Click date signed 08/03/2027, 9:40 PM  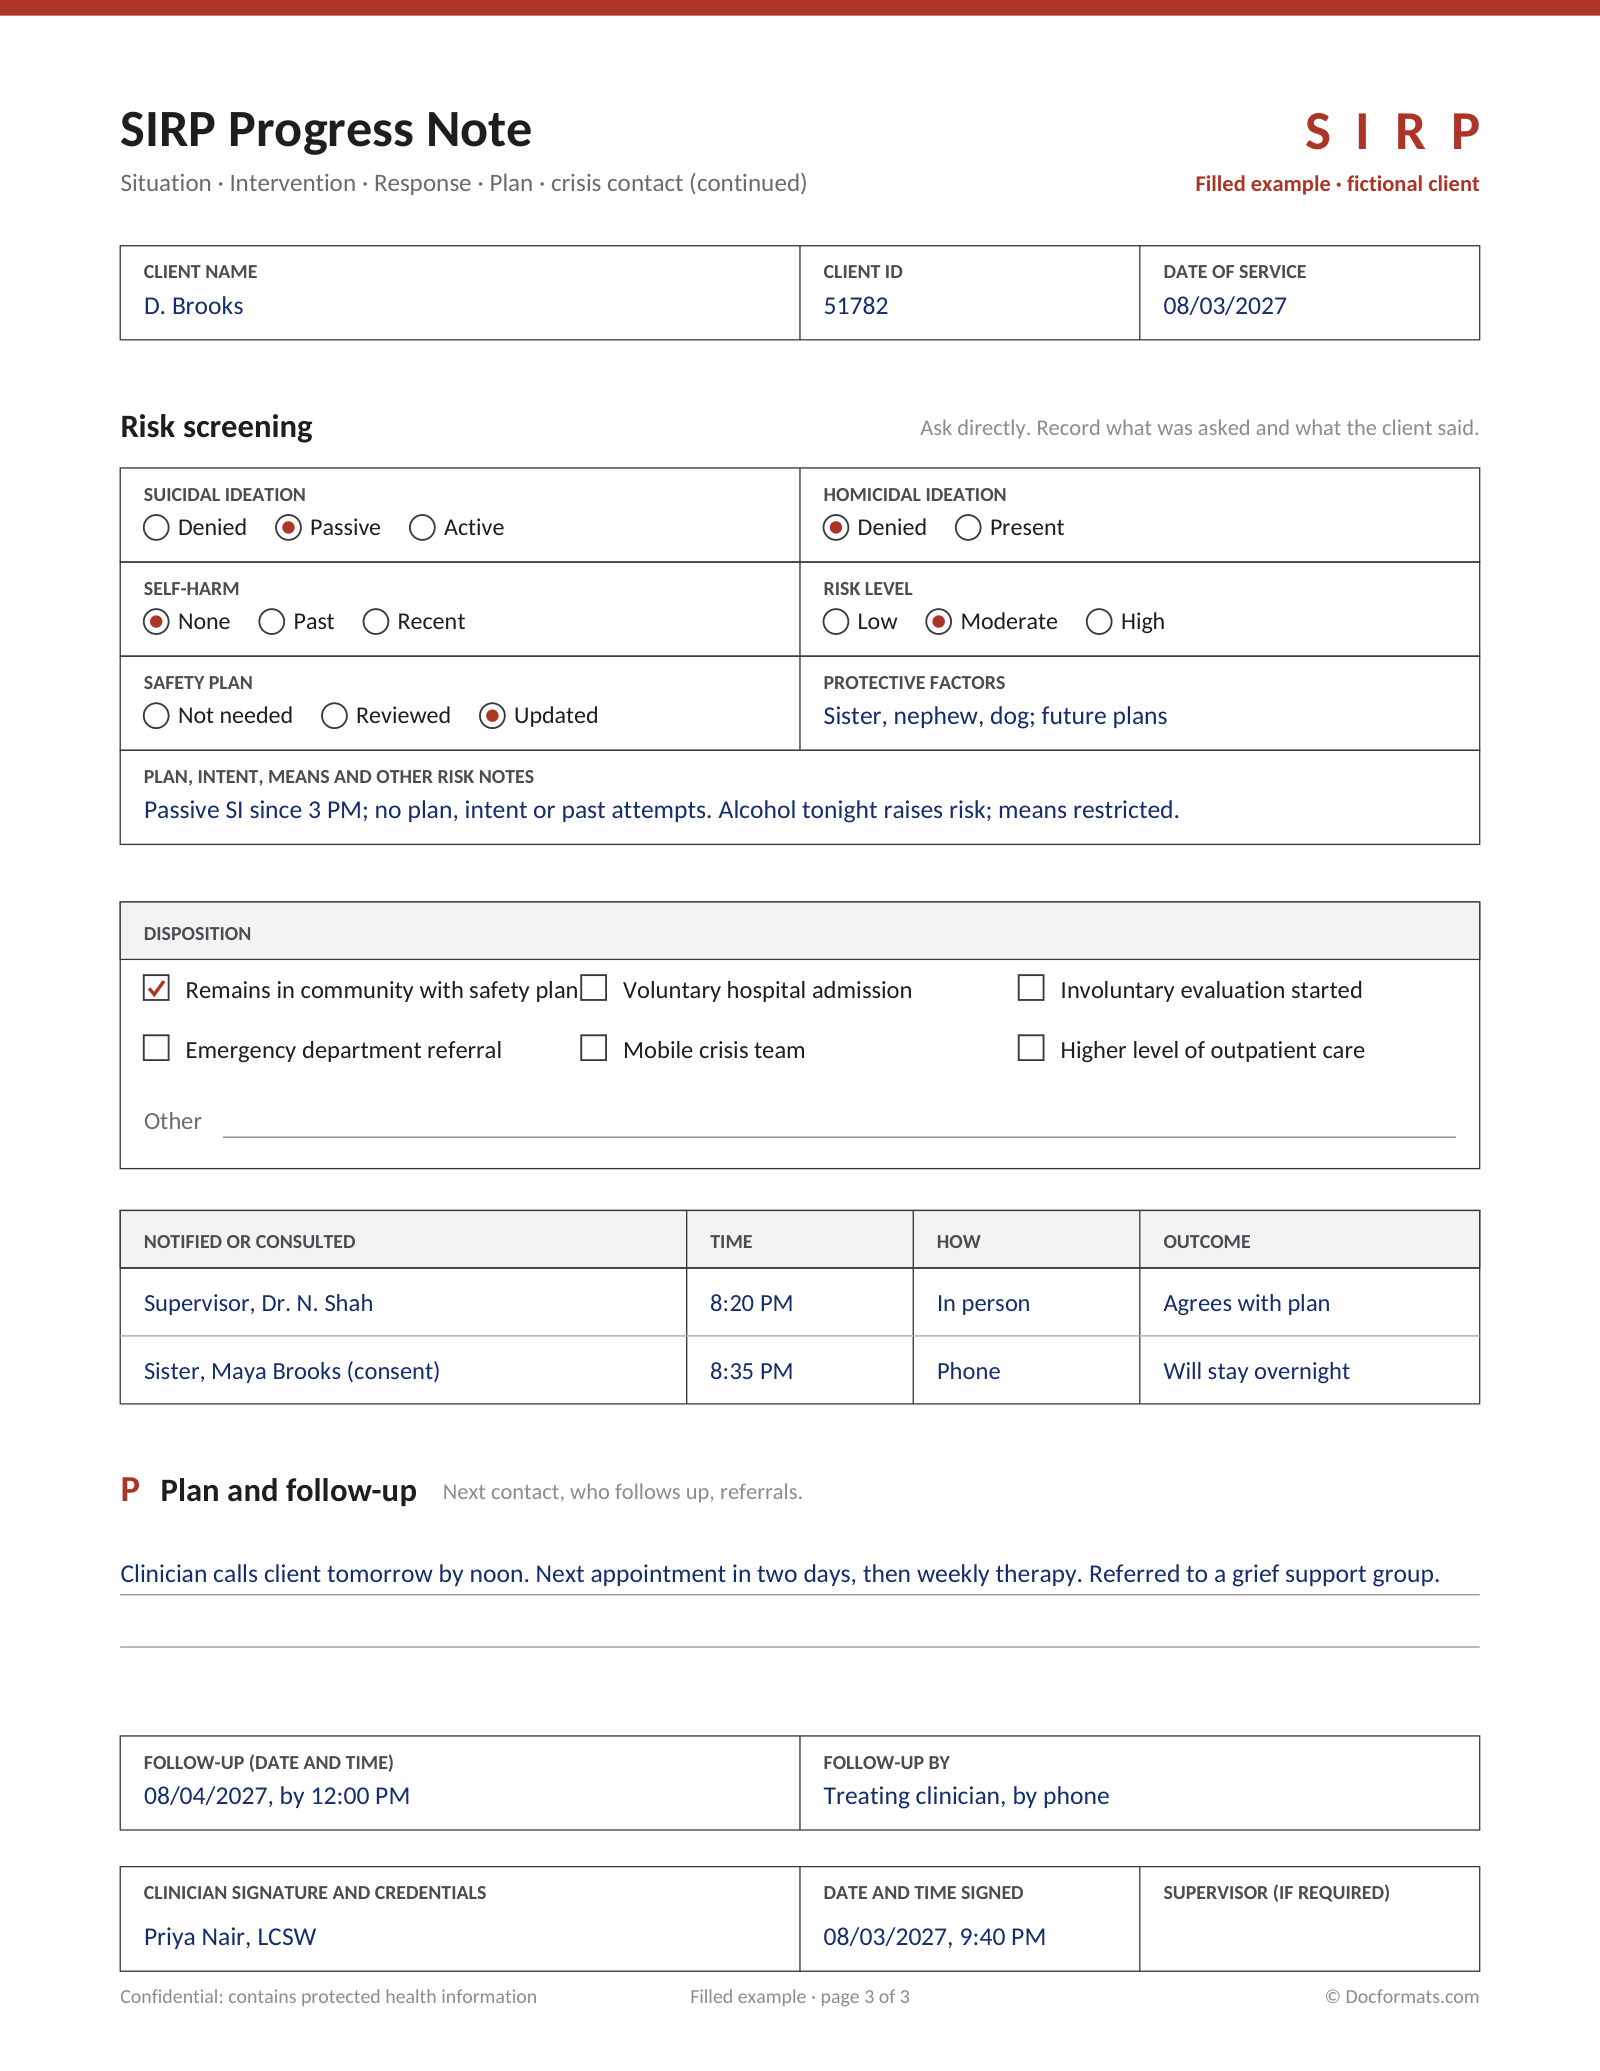pyautogui.click(x=970, y=1919)
